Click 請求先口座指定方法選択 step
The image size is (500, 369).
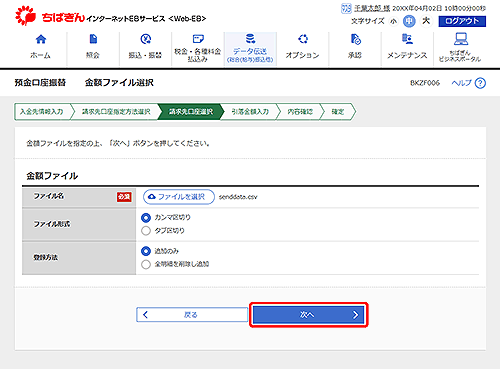tap(116, 112)
